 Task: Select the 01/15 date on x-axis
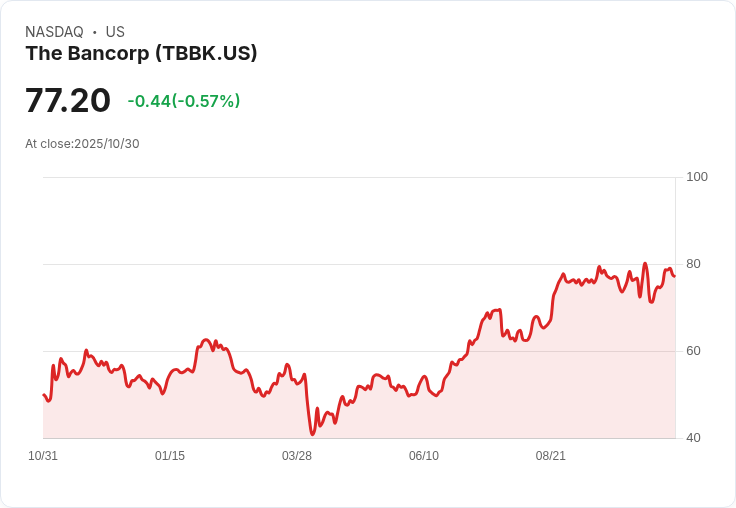(170, 456)
